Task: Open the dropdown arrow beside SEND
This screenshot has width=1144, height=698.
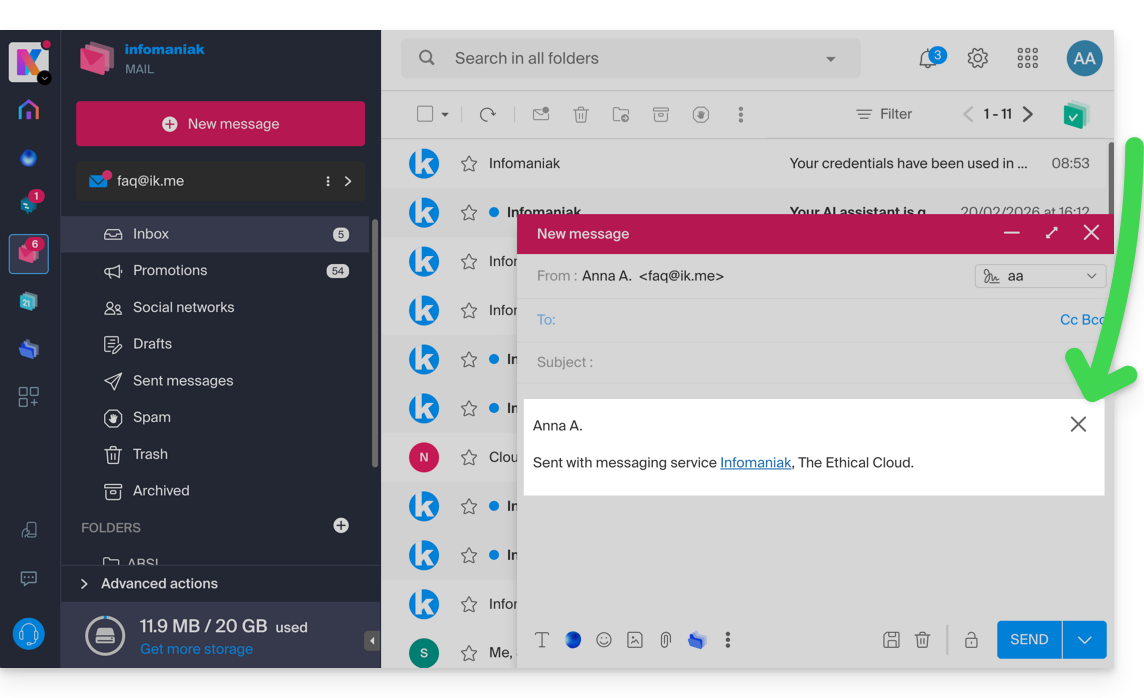Action: tap(1085, 640)
